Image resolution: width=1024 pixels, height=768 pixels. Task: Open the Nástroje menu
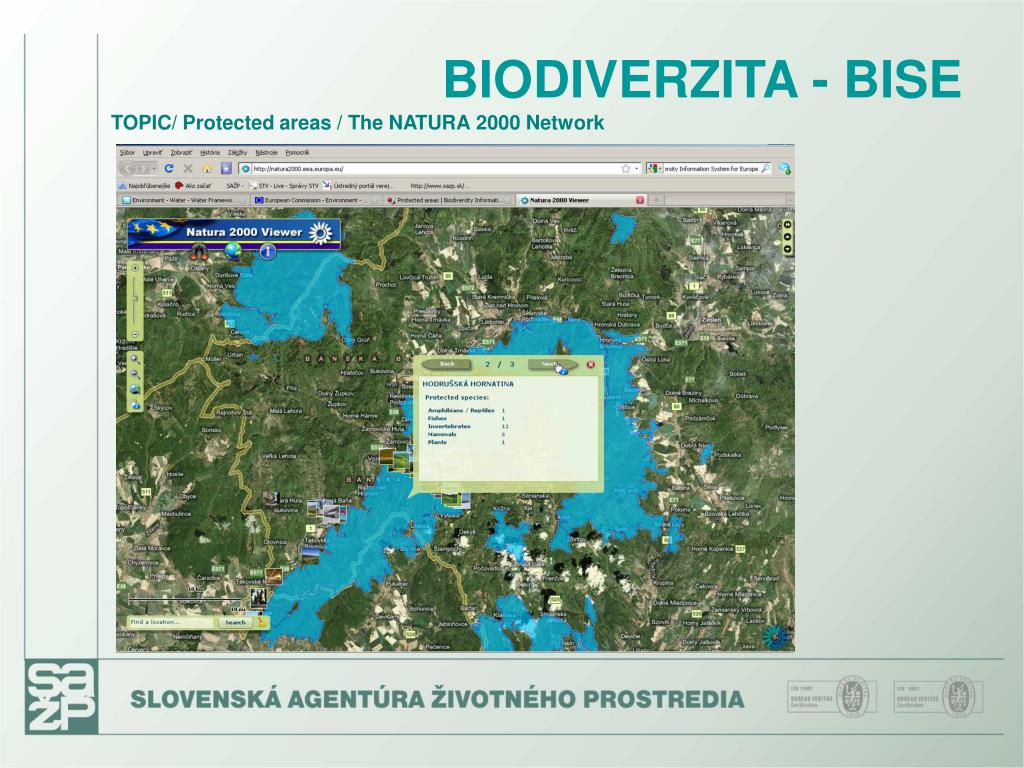pyautogui.click(x=266, y=152)
